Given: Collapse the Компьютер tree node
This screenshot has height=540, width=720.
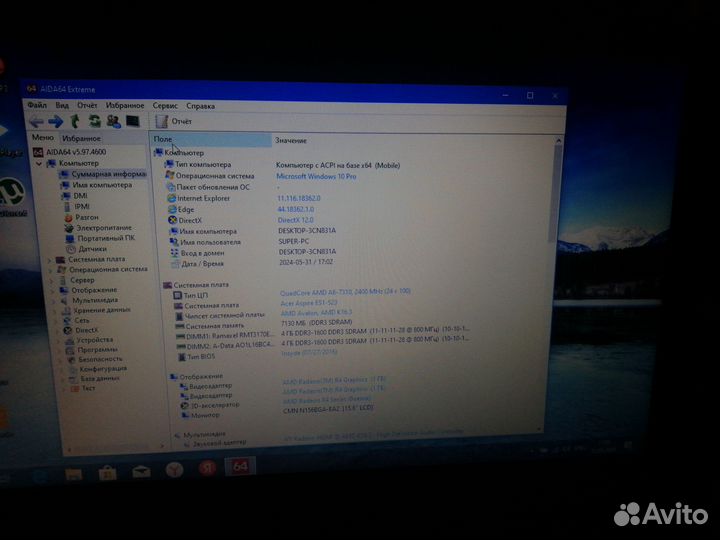Looking at the screenshot, I should [x=38, y=163].
